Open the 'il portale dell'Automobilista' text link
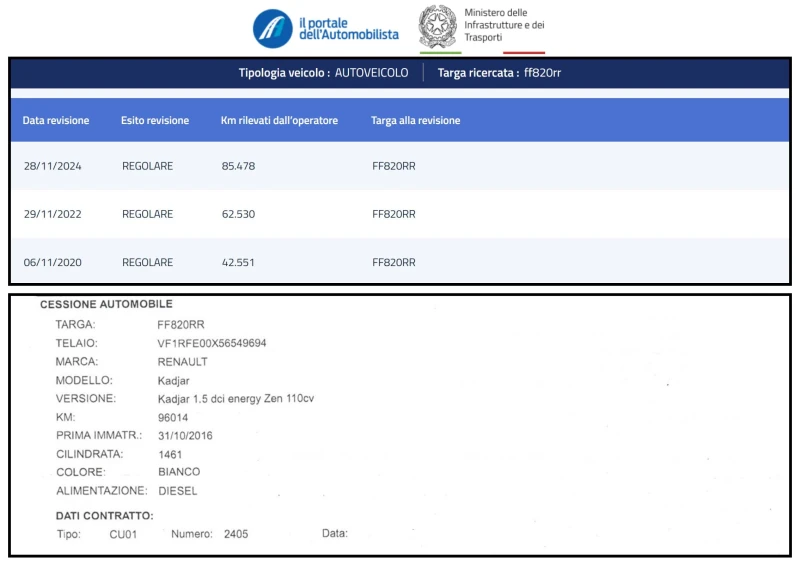Screen dimensions: 800x566 [348, 29]
